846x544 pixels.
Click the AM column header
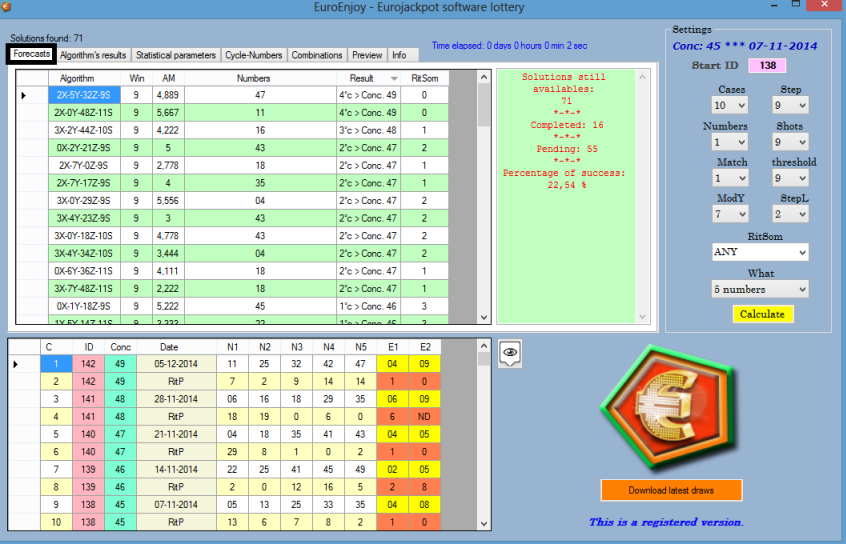click(x=168, y=78)
